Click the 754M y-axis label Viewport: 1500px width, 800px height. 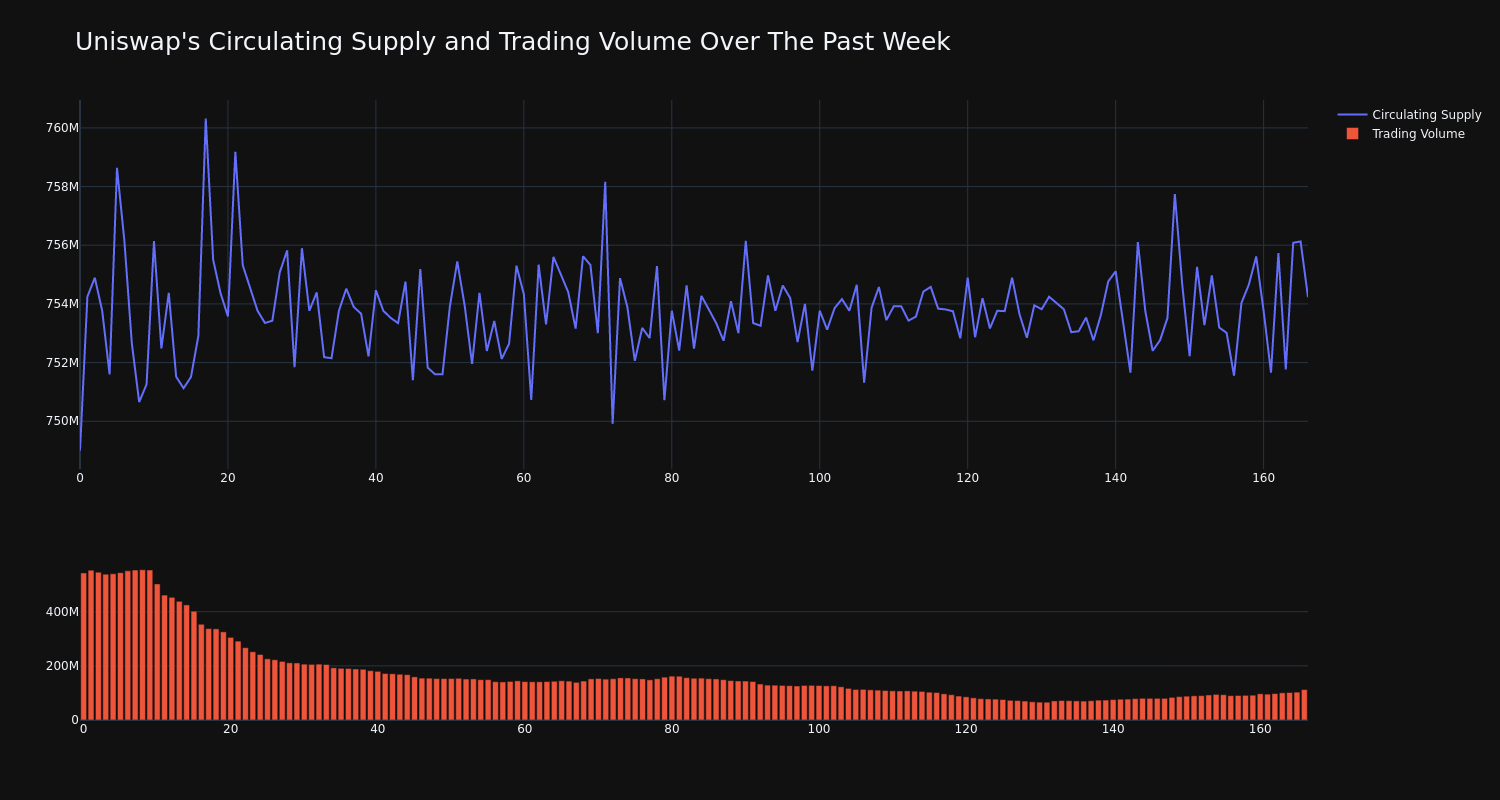[62, 304]
